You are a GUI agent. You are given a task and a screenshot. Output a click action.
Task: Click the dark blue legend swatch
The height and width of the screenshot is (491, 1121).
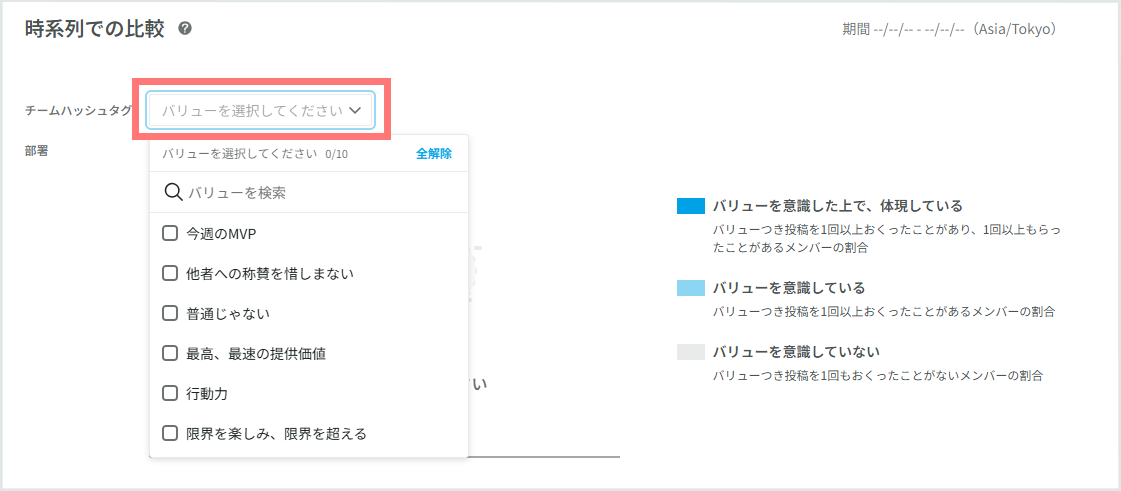(691, 206)
